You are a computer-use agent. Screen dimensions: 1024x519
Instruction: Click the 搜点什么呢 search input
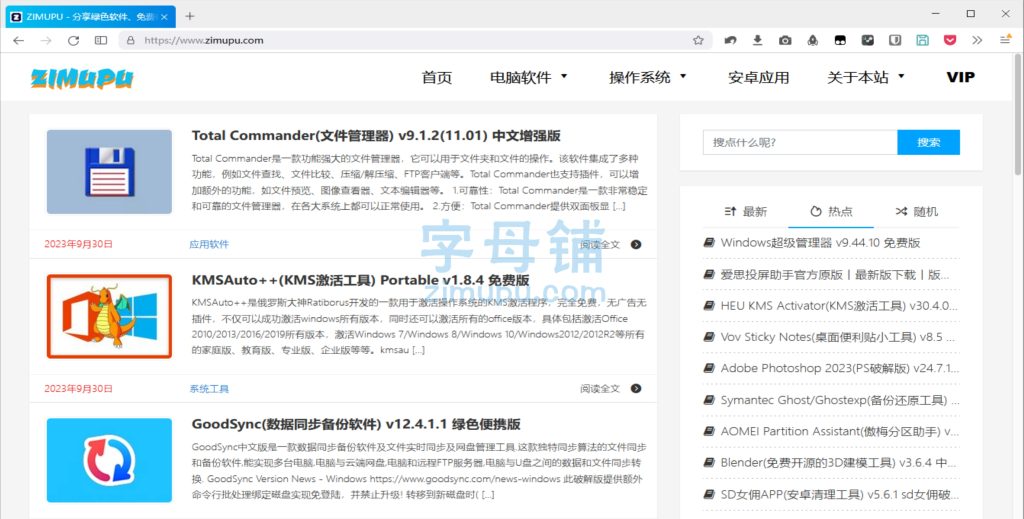coord(800,142)
